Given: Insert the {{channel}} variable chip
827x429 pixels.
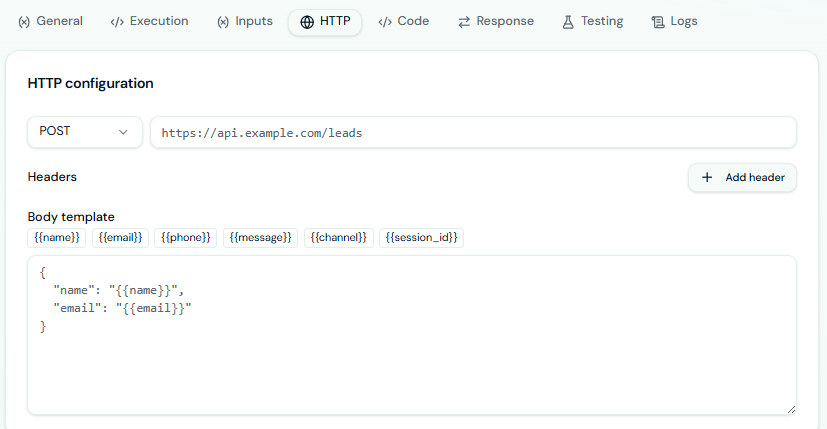Looking at the screenshot, I should pyautogui.click(x=339, y=237).
